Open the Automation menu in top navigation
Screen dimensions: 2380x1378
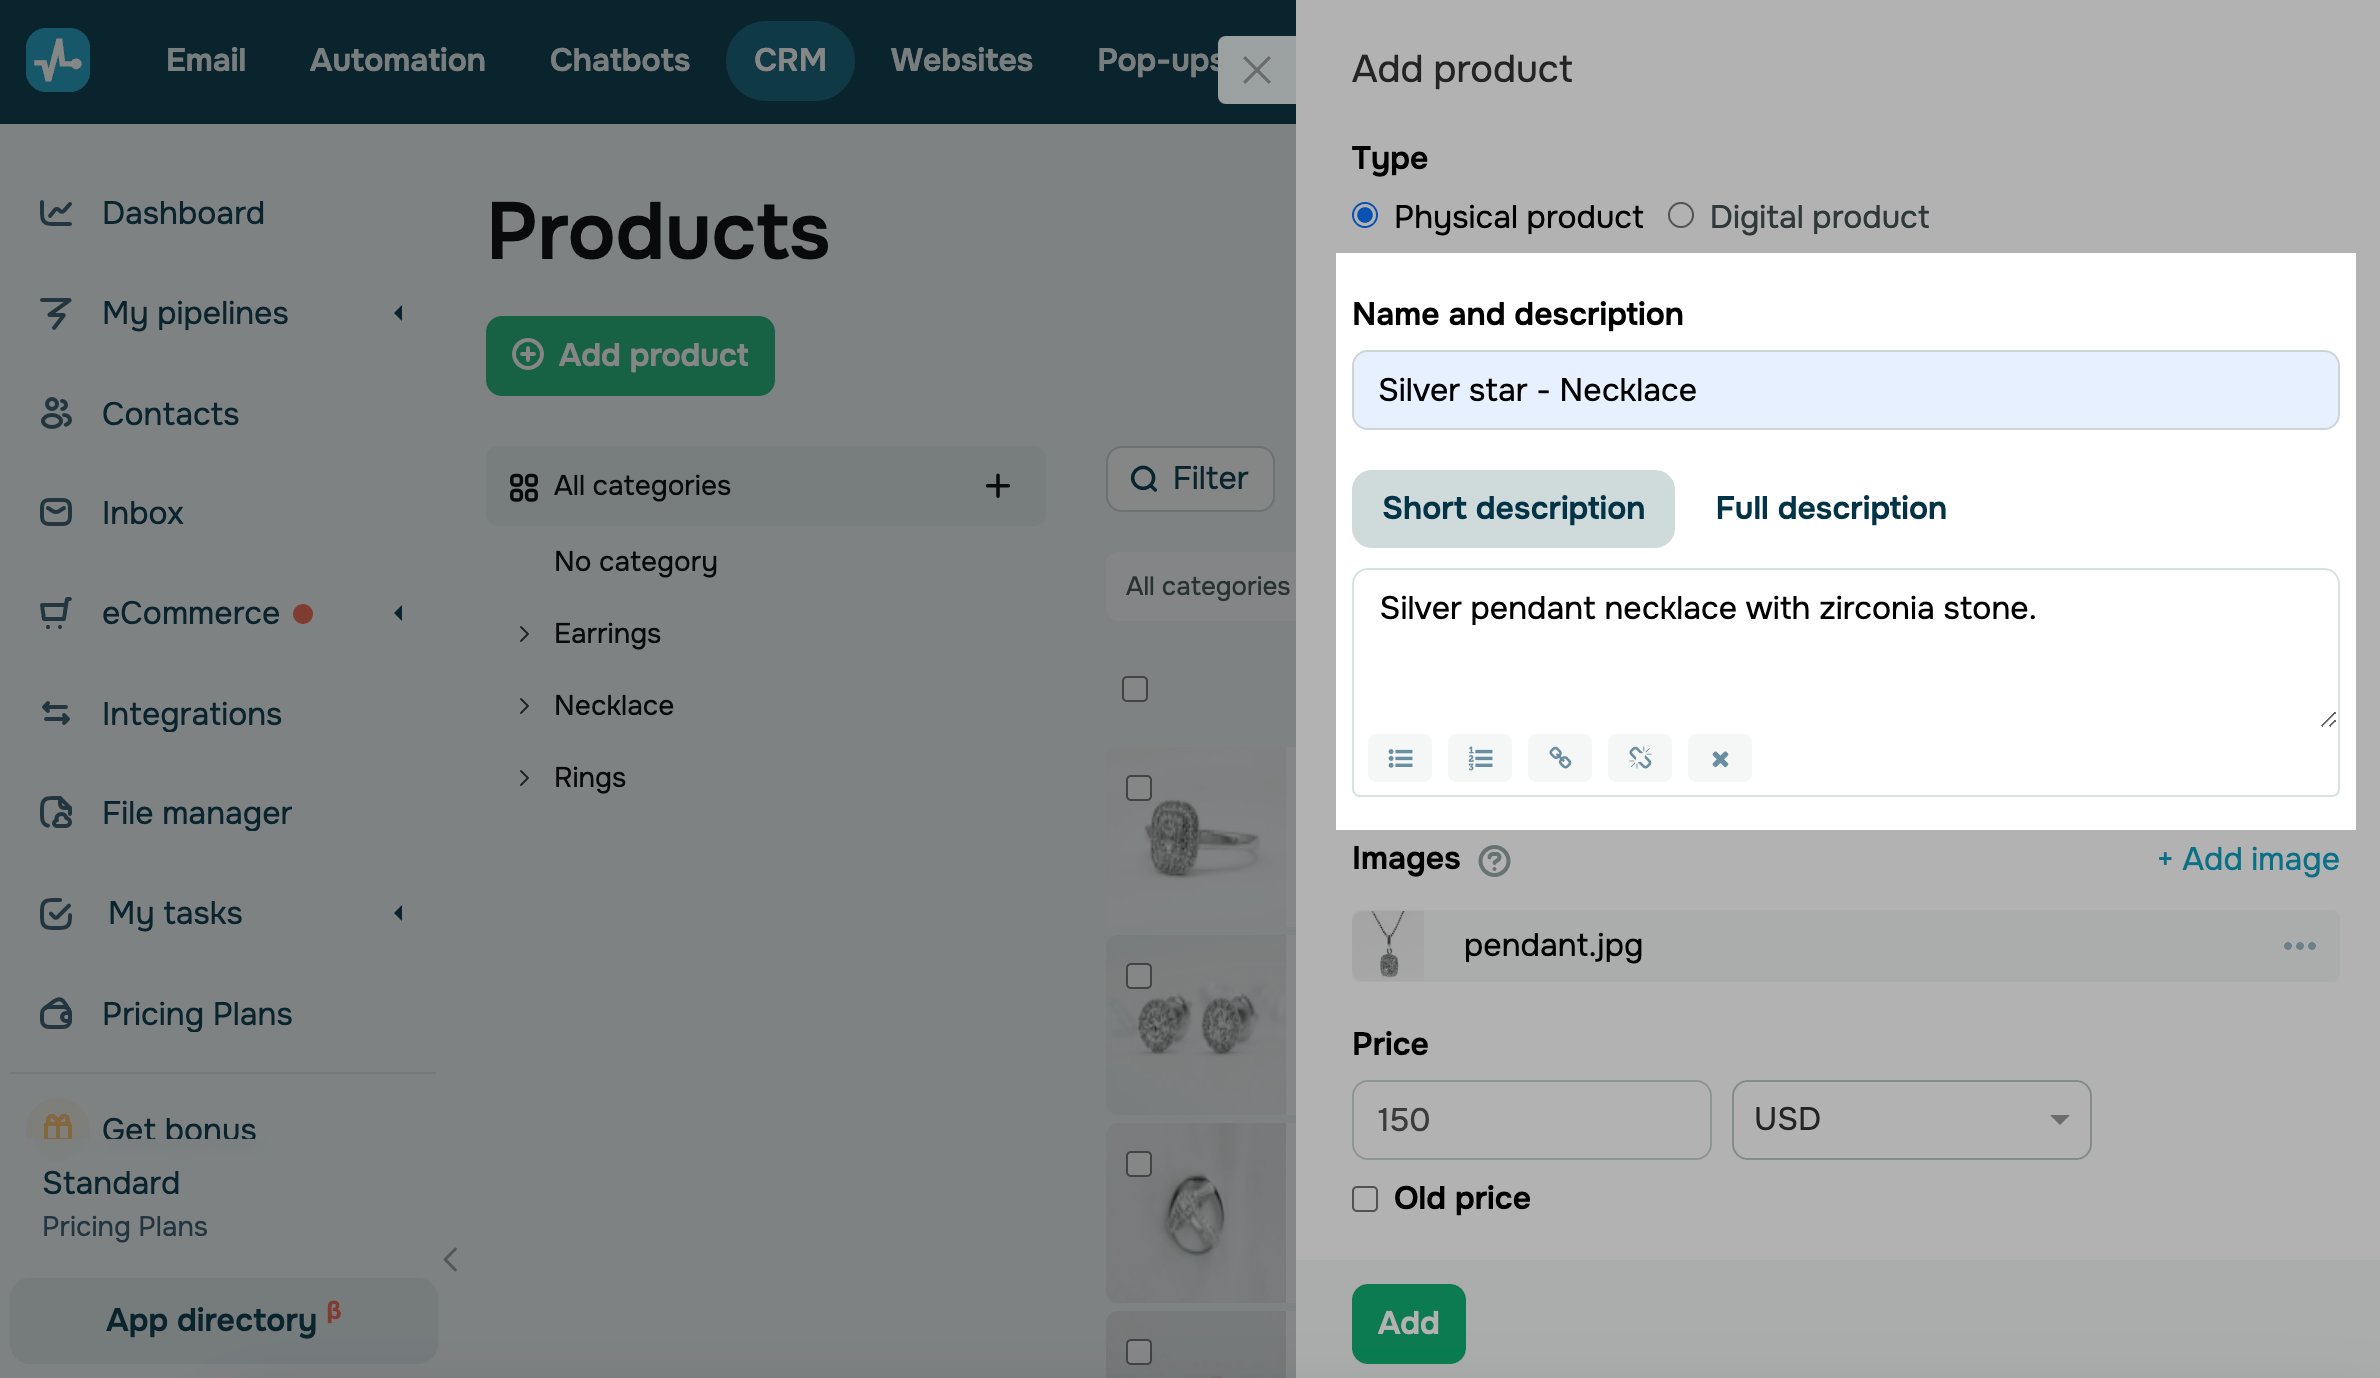pyautogui.click(x=397, y=60)
